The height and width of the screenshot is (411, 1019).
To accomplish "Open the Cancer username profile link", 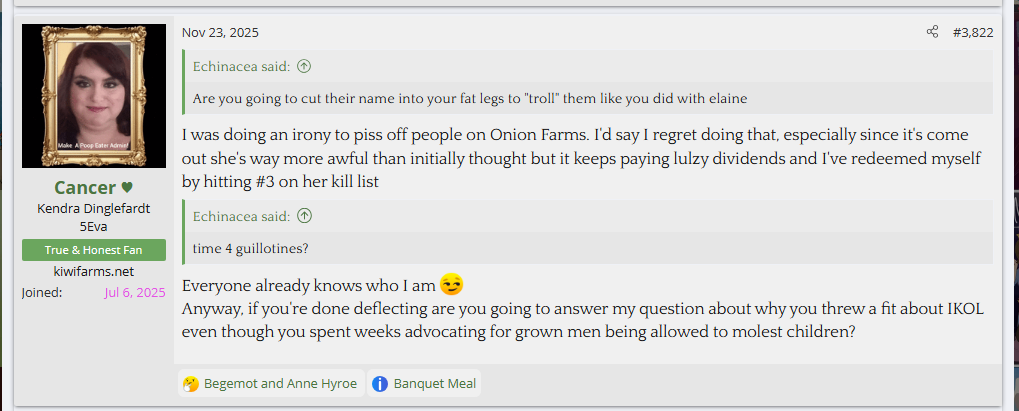I will pyautogui.click(x=85, y=188).
